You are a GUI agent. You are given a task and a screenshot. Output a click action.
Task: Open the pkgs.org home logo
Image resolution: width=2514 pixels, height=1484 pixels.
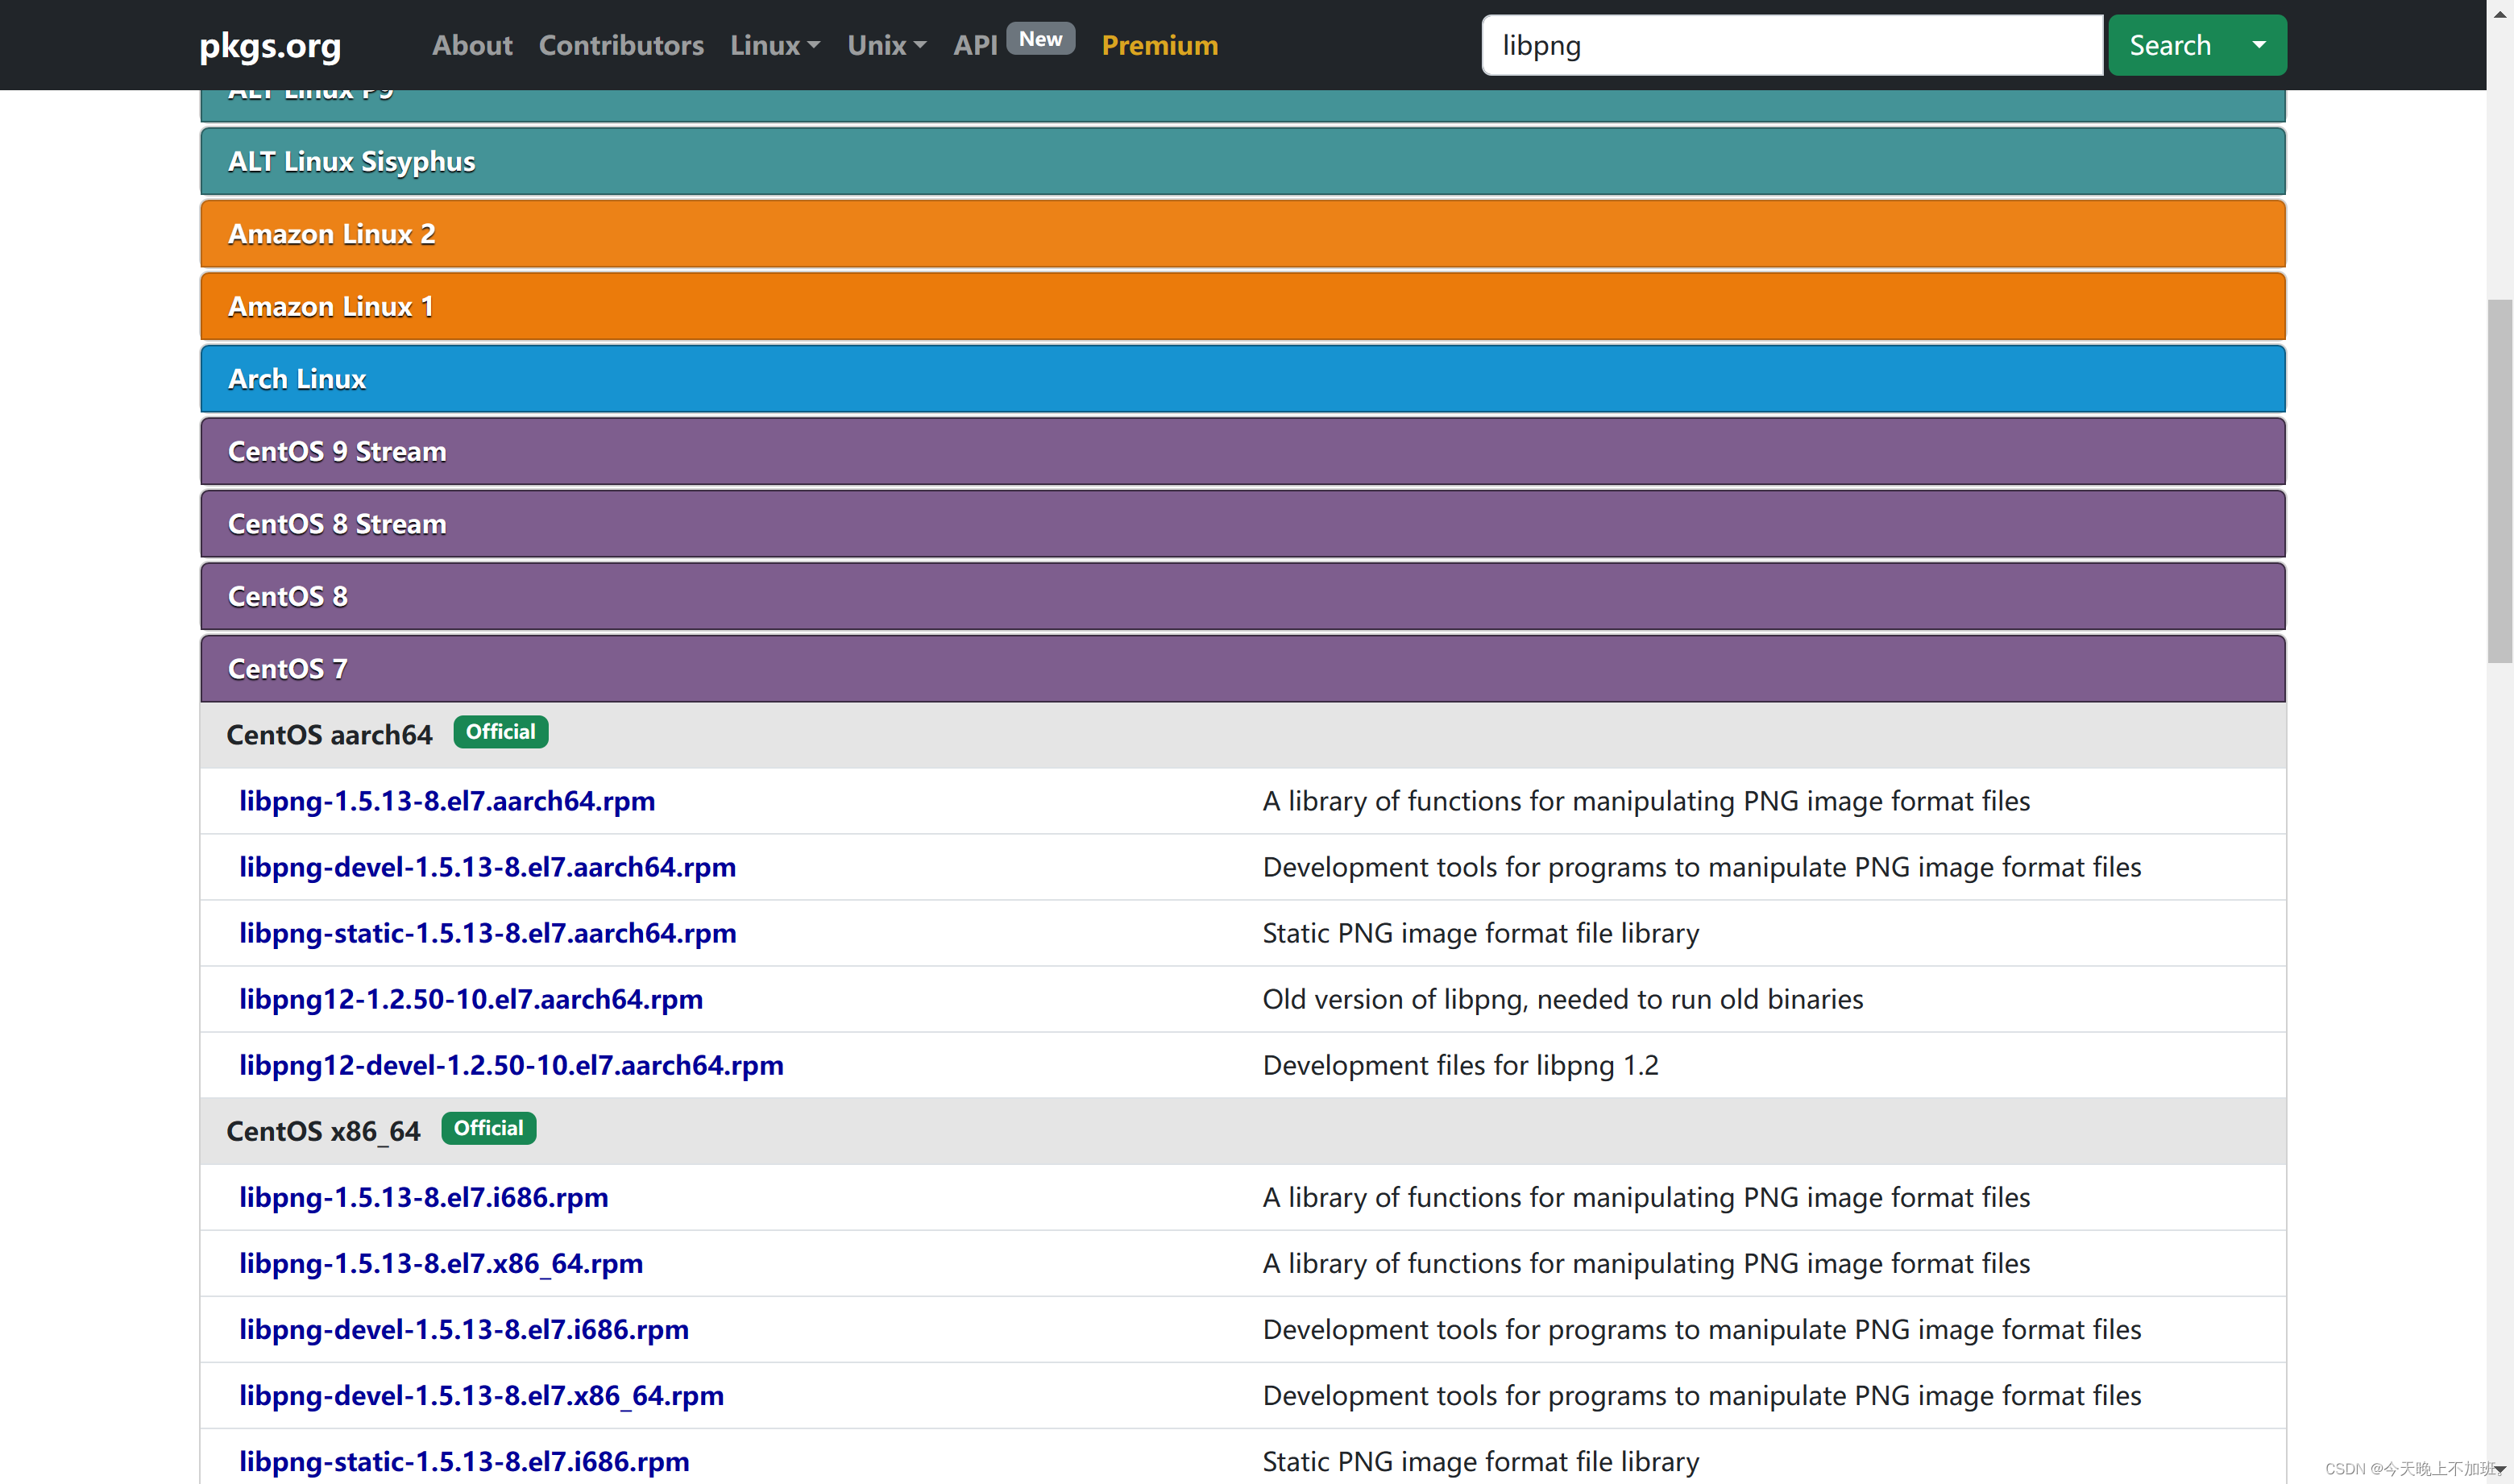coord(270,45)
